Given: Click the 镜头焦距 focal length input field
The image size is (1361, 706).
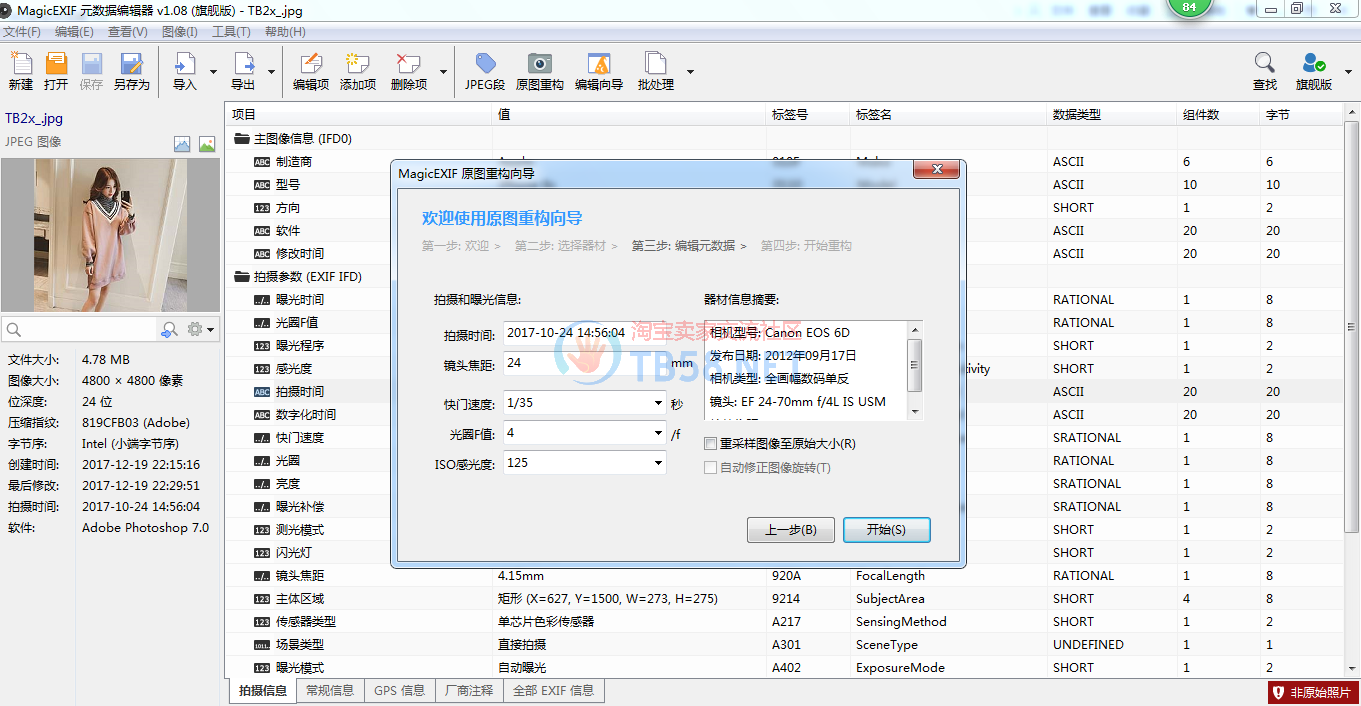Looking at the screenshot, I should coord(585,363).
